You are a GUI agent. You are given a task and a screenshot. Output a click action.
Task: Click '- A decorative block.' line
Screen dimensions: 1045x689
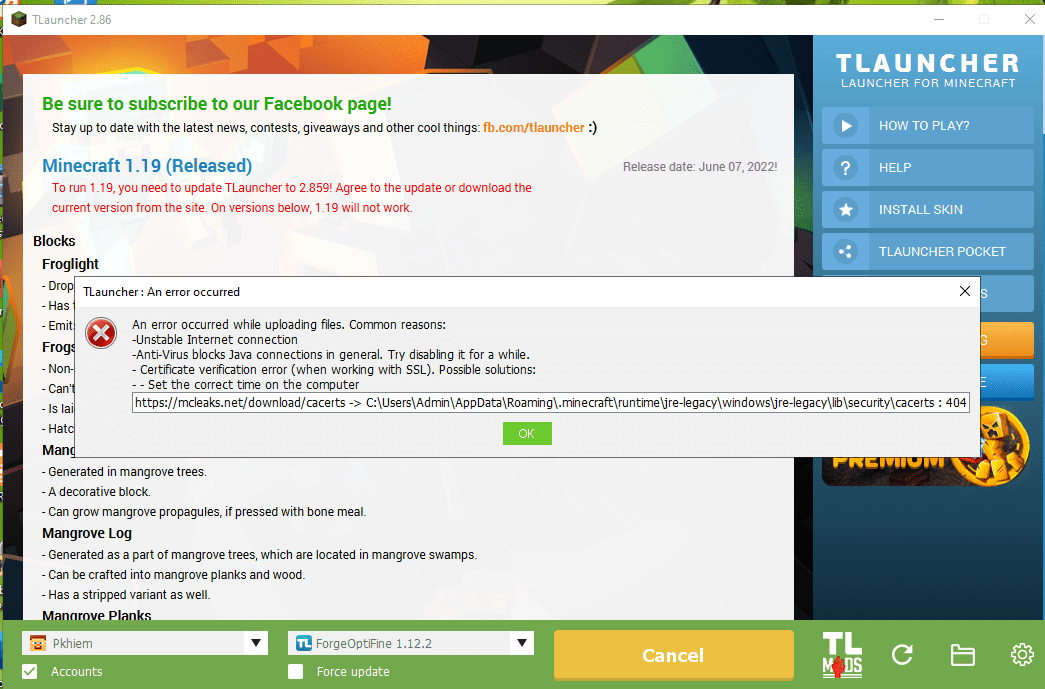(97, 492)
